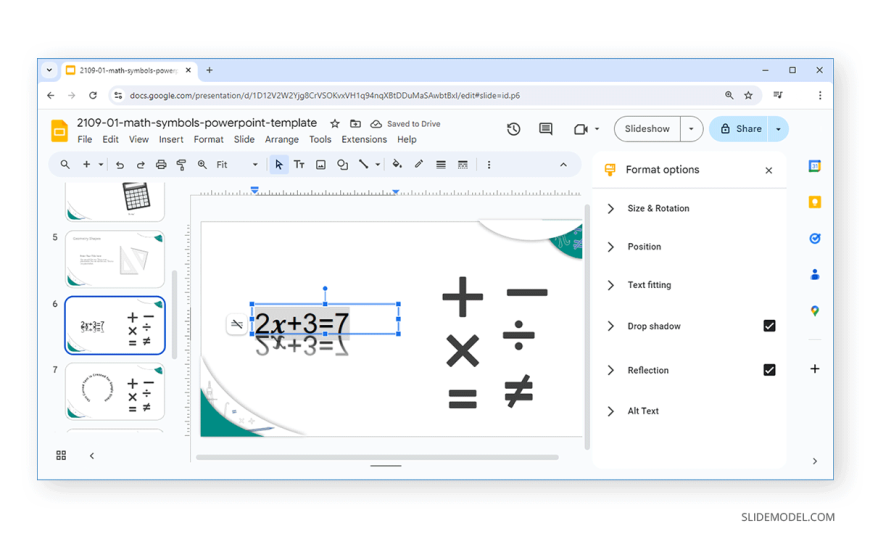Click the move to folder icon

coord(355,124)
